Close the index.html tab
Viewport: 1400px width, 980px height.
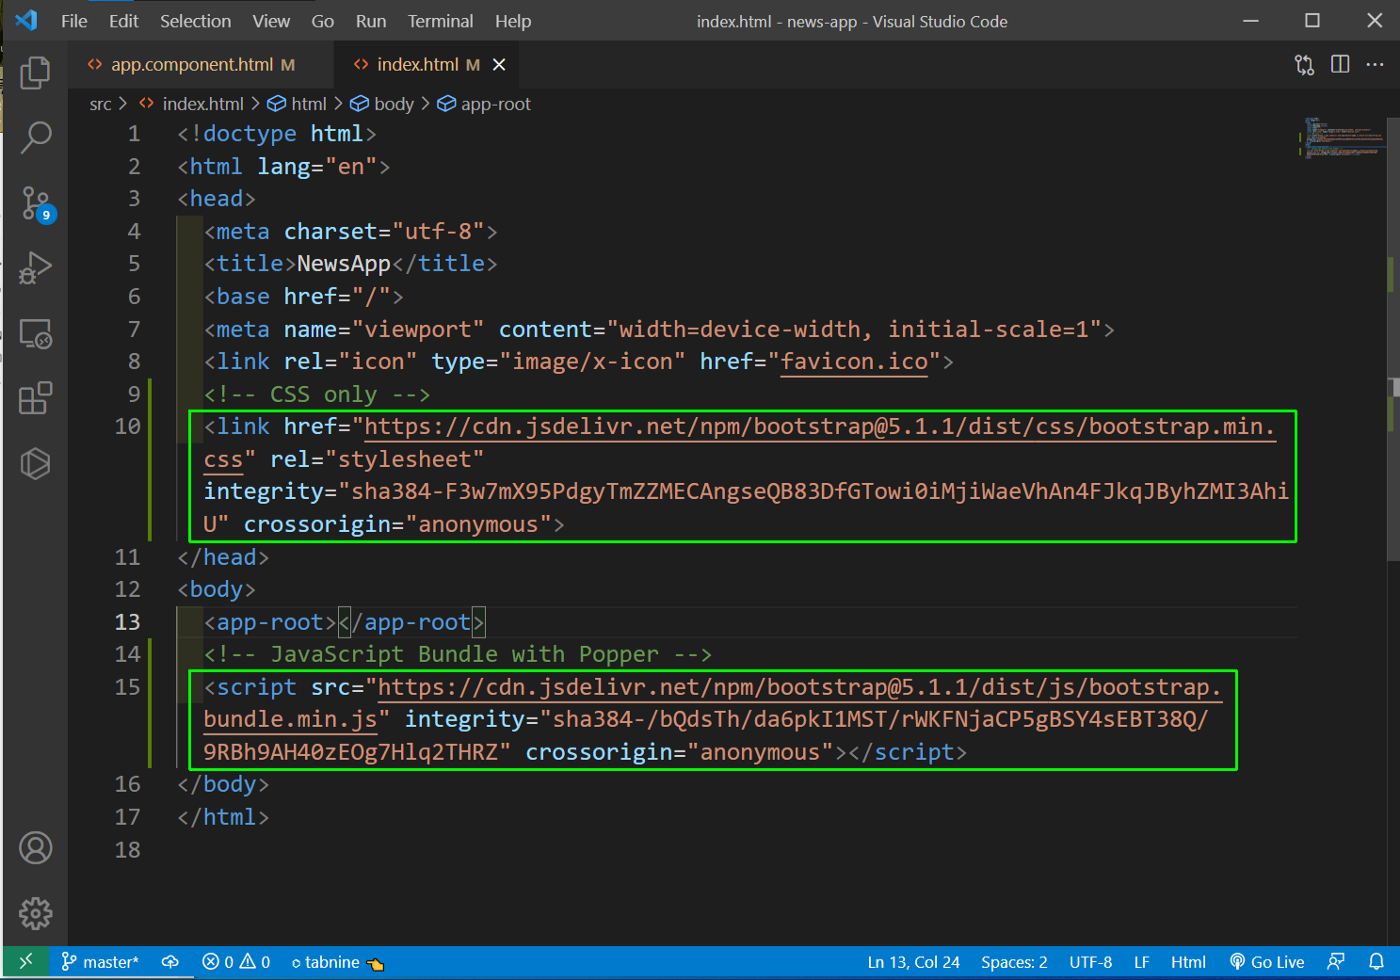499,64
